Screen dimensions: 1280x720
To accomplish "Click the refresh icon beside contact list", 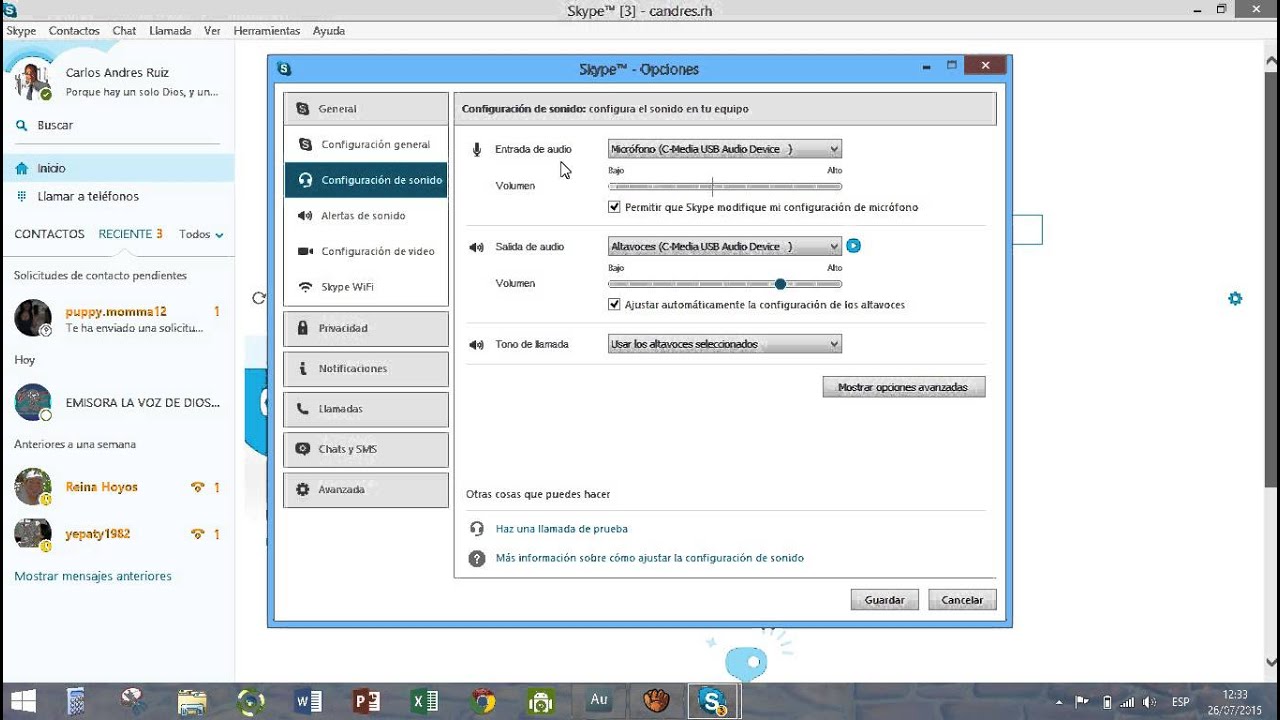I will (259, 298).
